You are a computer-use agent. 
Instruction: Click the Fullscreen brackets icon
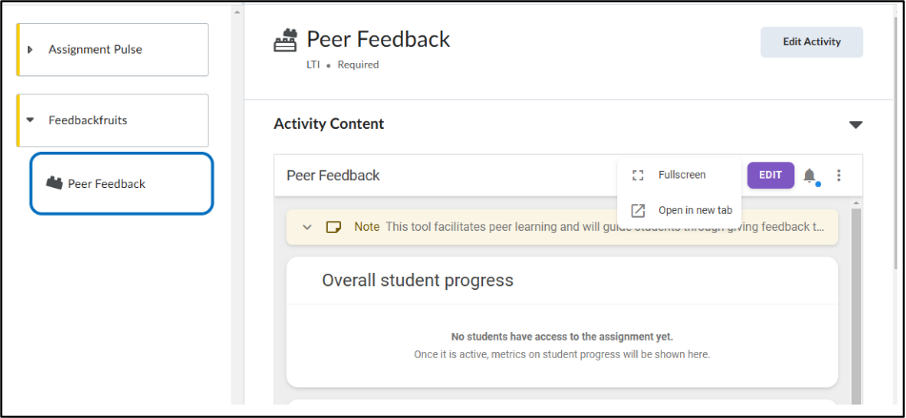pyautogui.click(x=638, y=175)
